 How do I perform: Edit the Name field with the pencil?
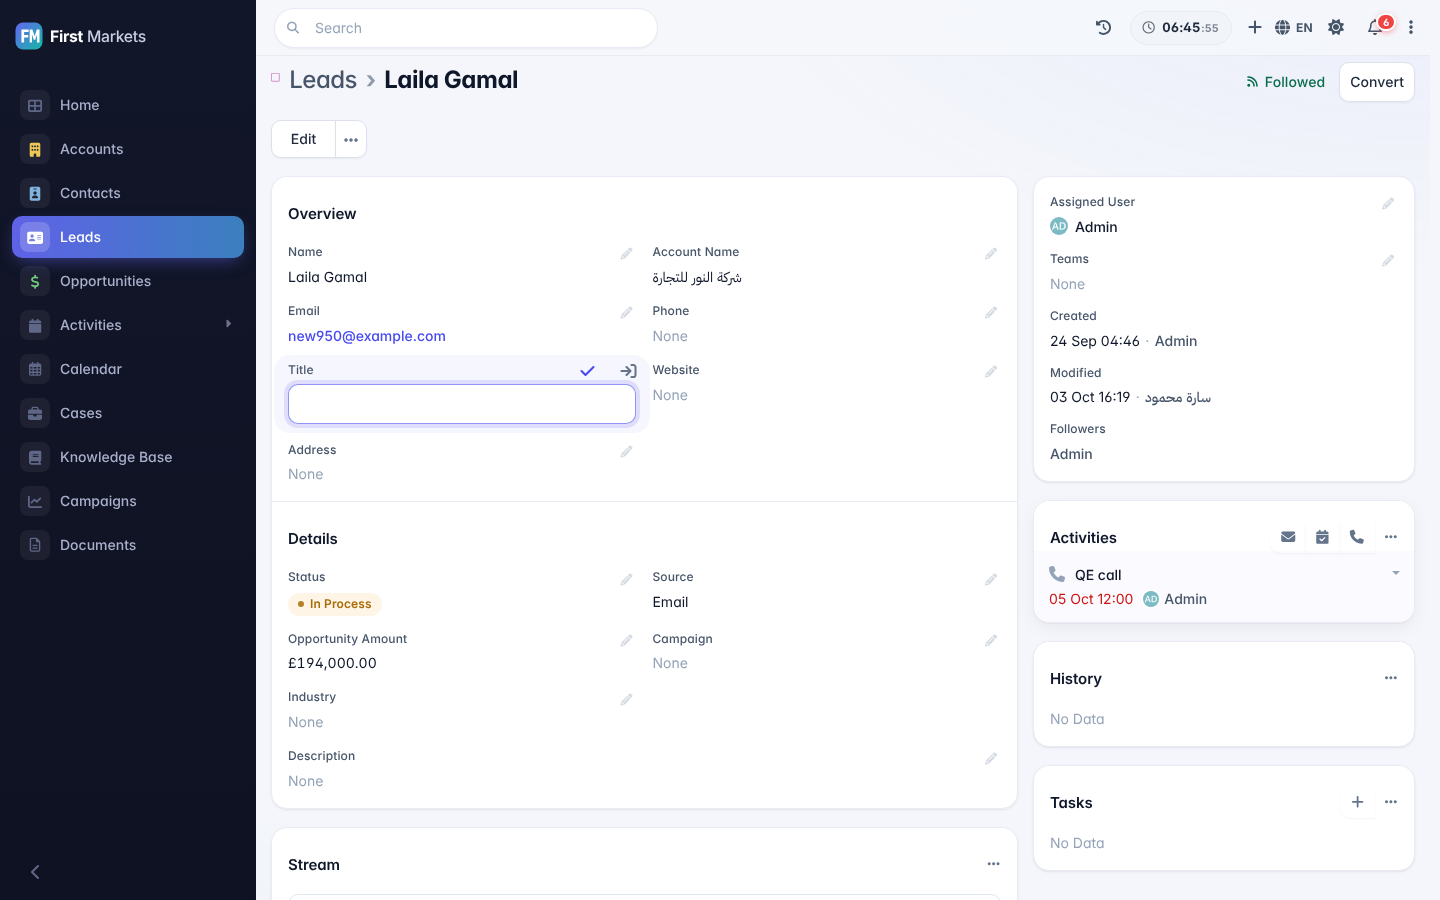click(x=626, y=254)
